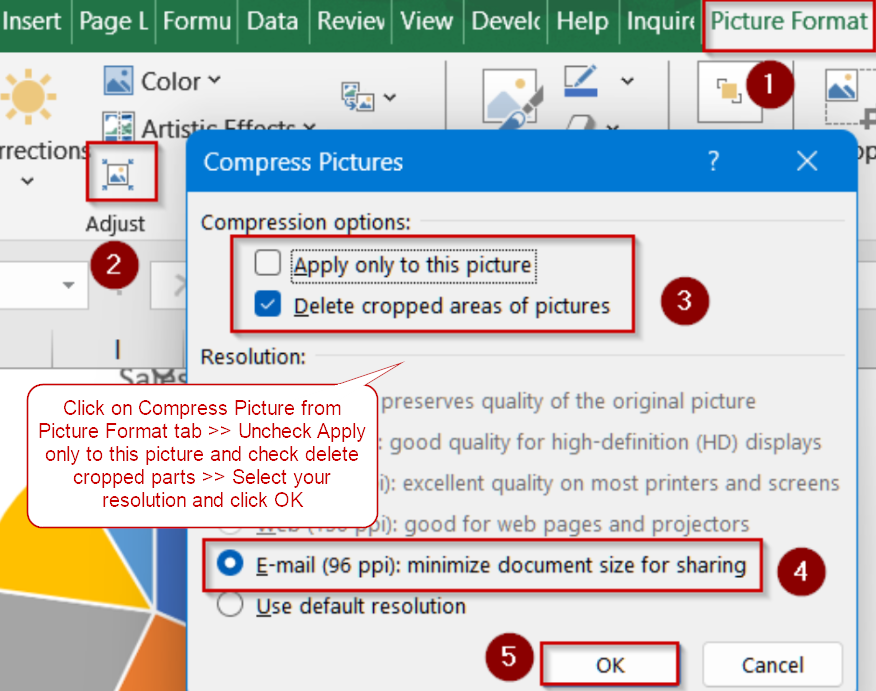
Task: Expand the Corrections dropdown chevron
Action: click(x=27, y=181)
